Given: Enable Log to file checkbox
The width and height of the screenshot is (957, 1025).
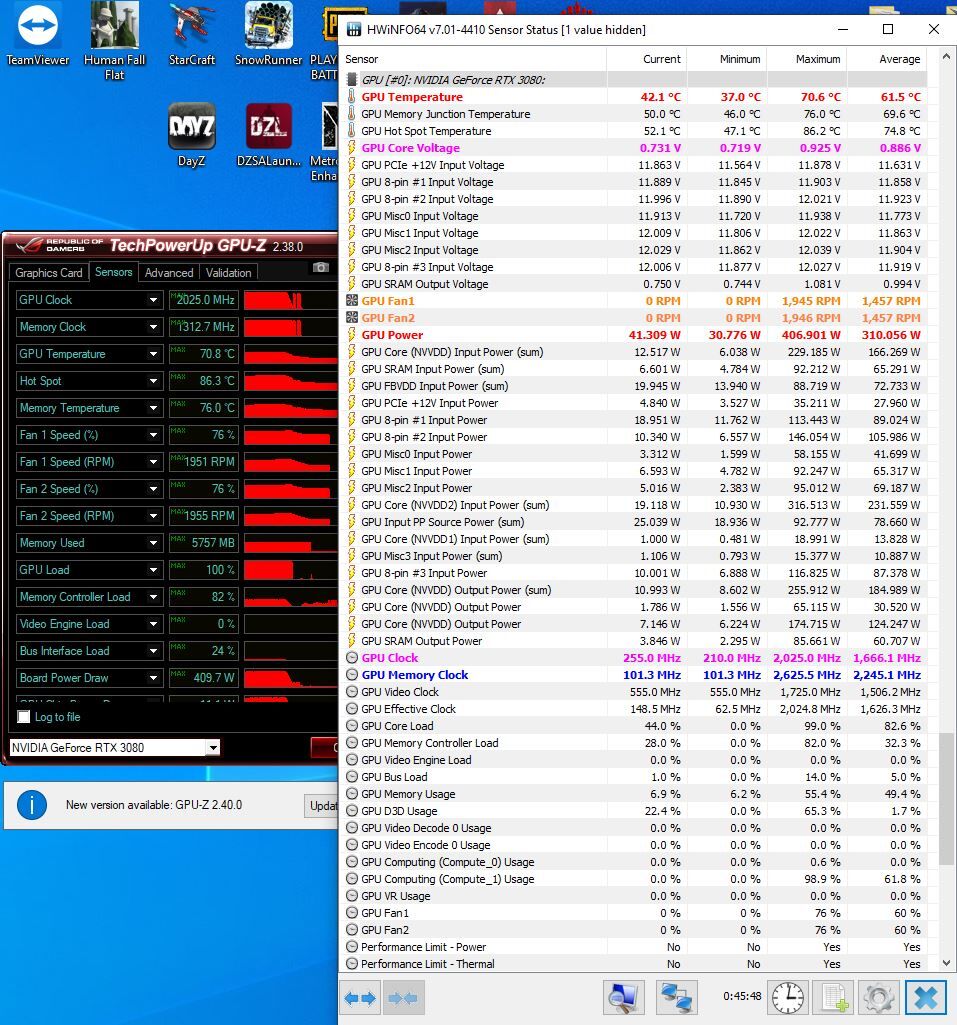Looking at the screenshot, I should click(x=24, y=716).
